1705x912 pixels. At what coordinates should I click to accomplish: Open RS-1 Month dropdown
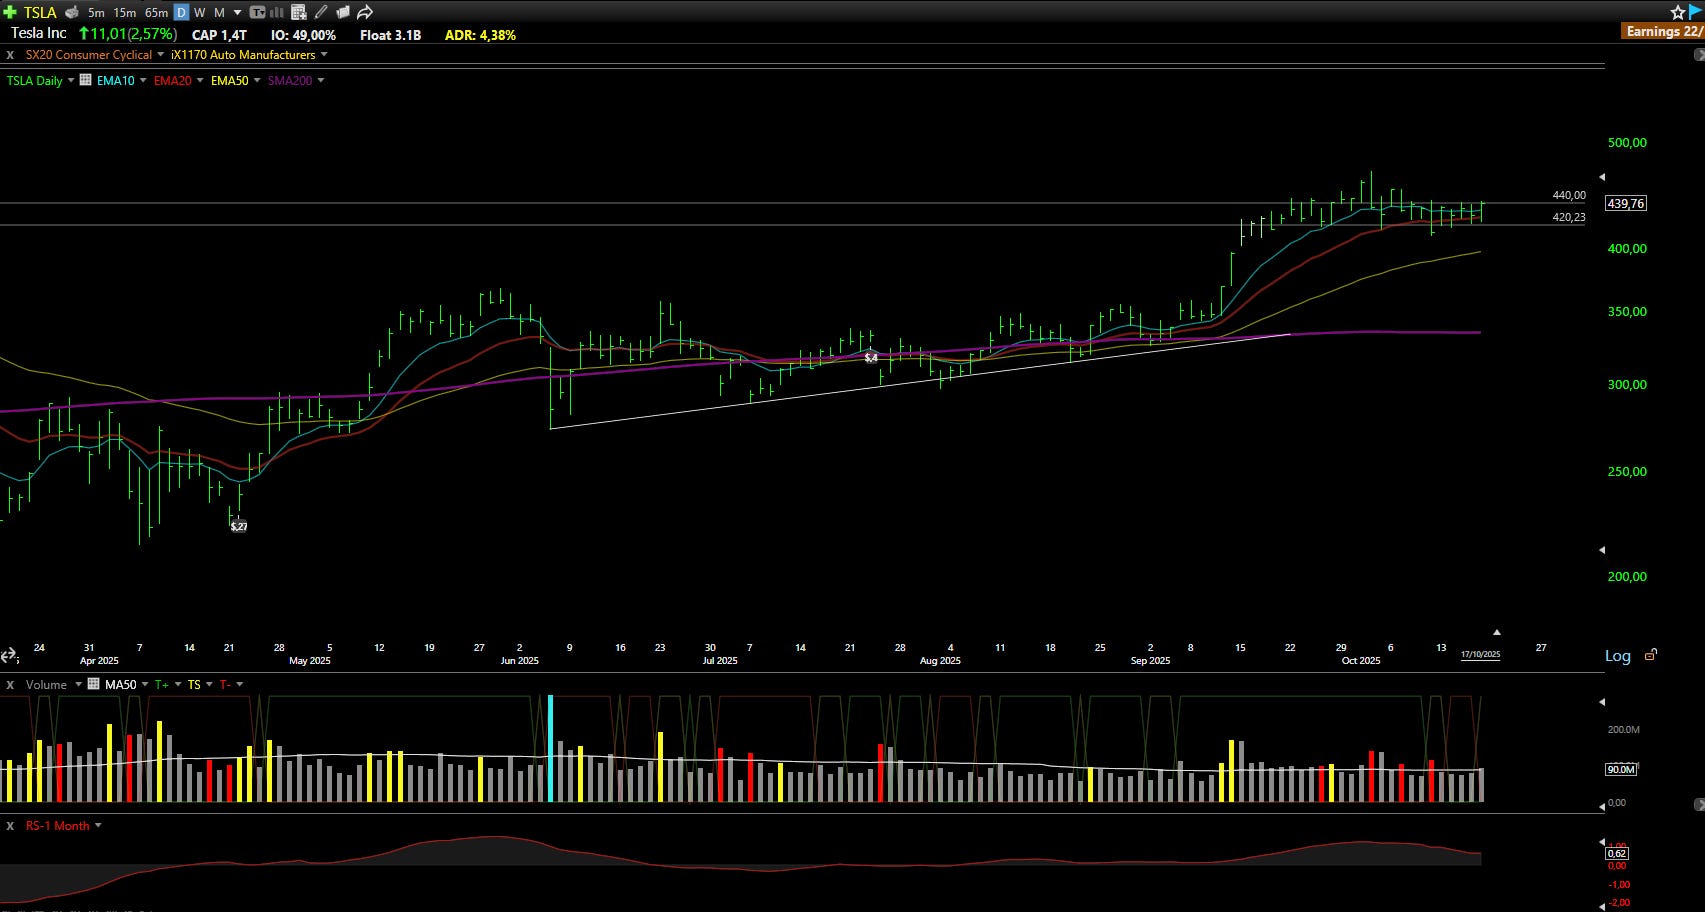click(98, 826)
